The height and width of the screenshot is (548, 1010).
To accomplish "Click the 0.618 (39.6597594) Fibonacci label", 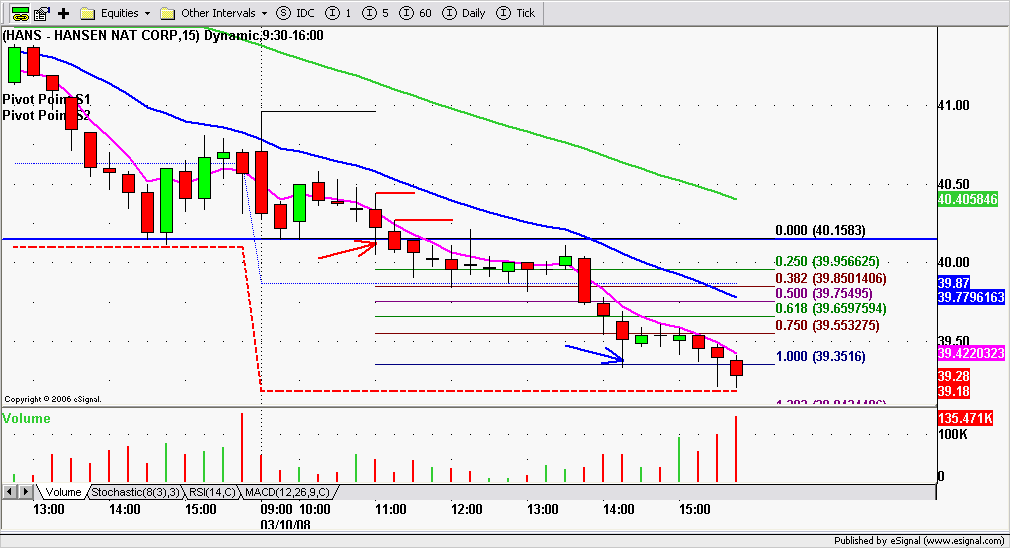I will 830,308.
